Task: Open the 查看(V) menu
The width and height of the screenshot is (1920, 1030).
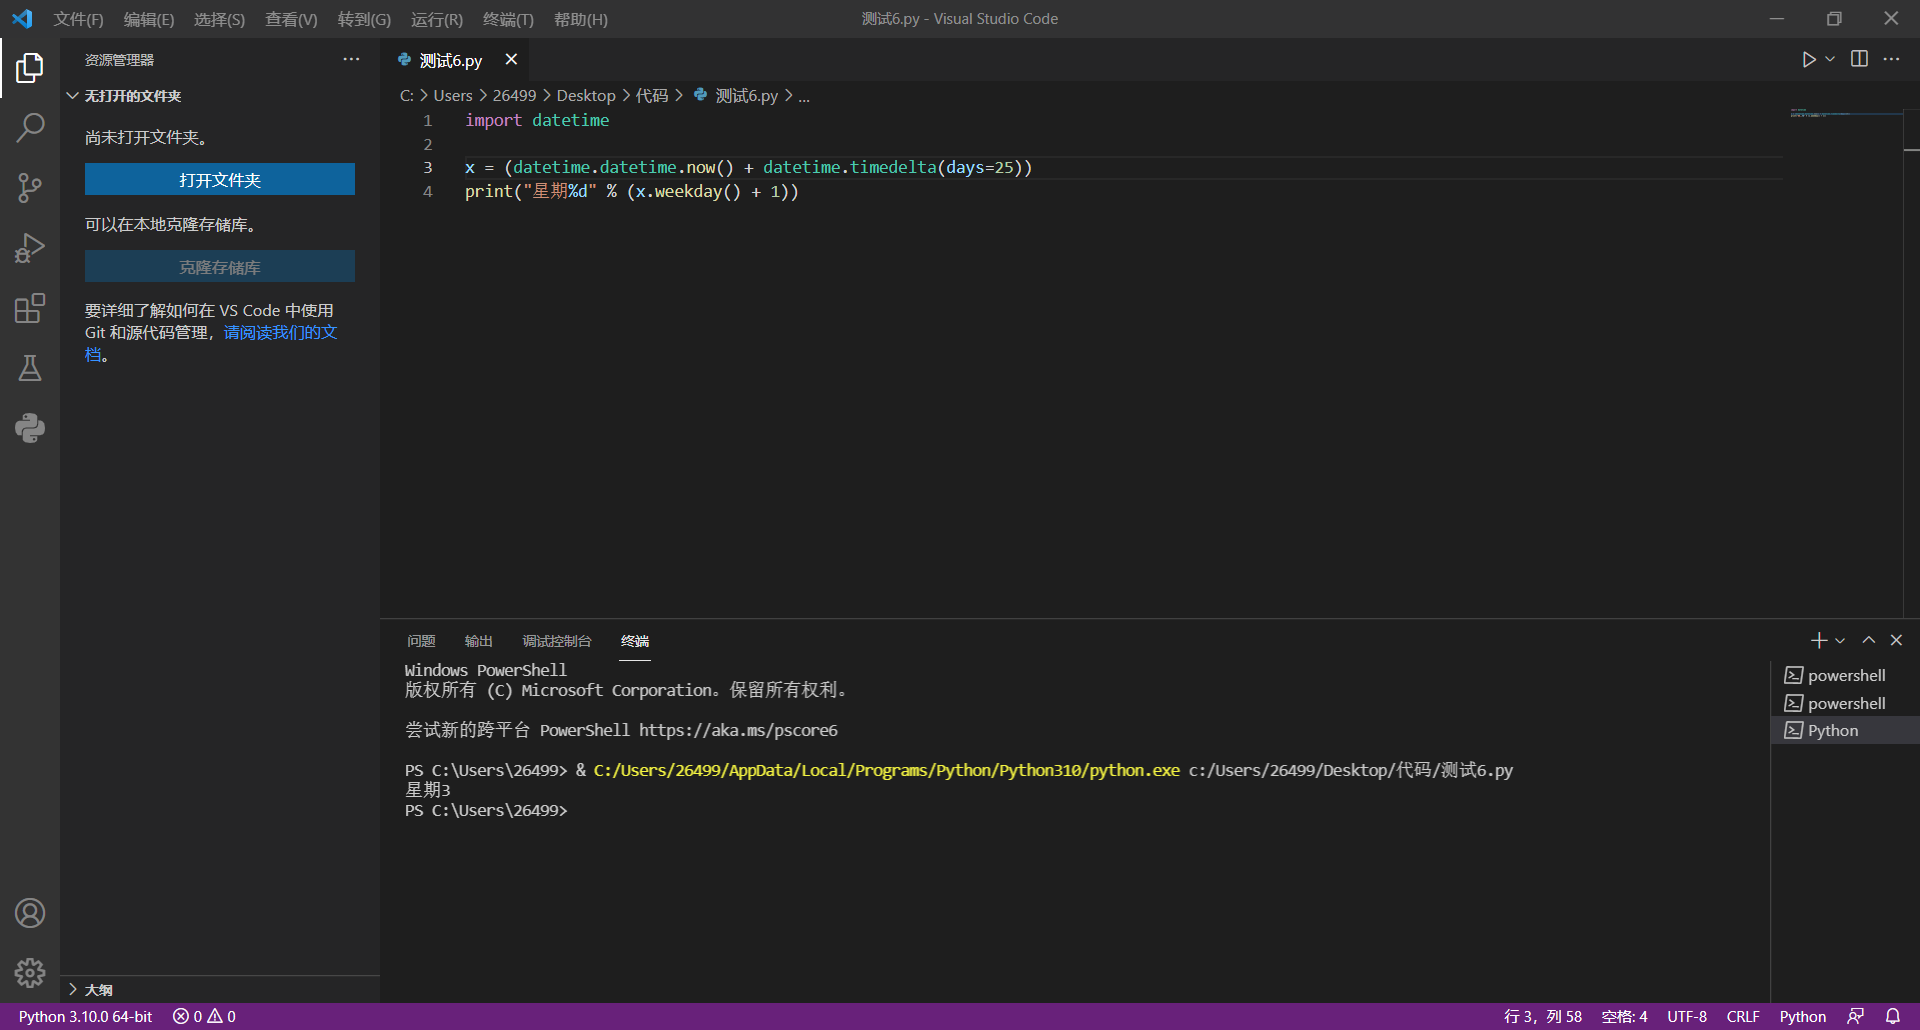Action: (291, 19)
